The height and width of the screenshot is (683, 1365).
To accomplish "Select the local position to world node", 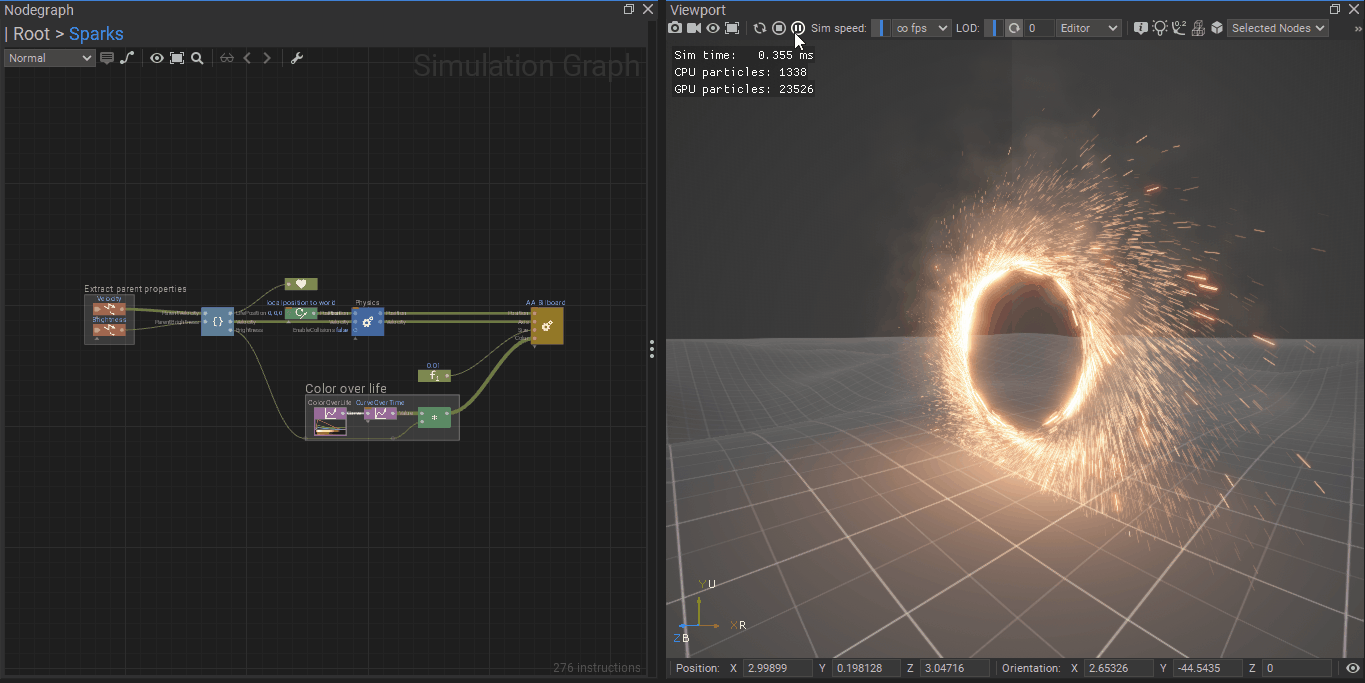I will tap(301, 313).
